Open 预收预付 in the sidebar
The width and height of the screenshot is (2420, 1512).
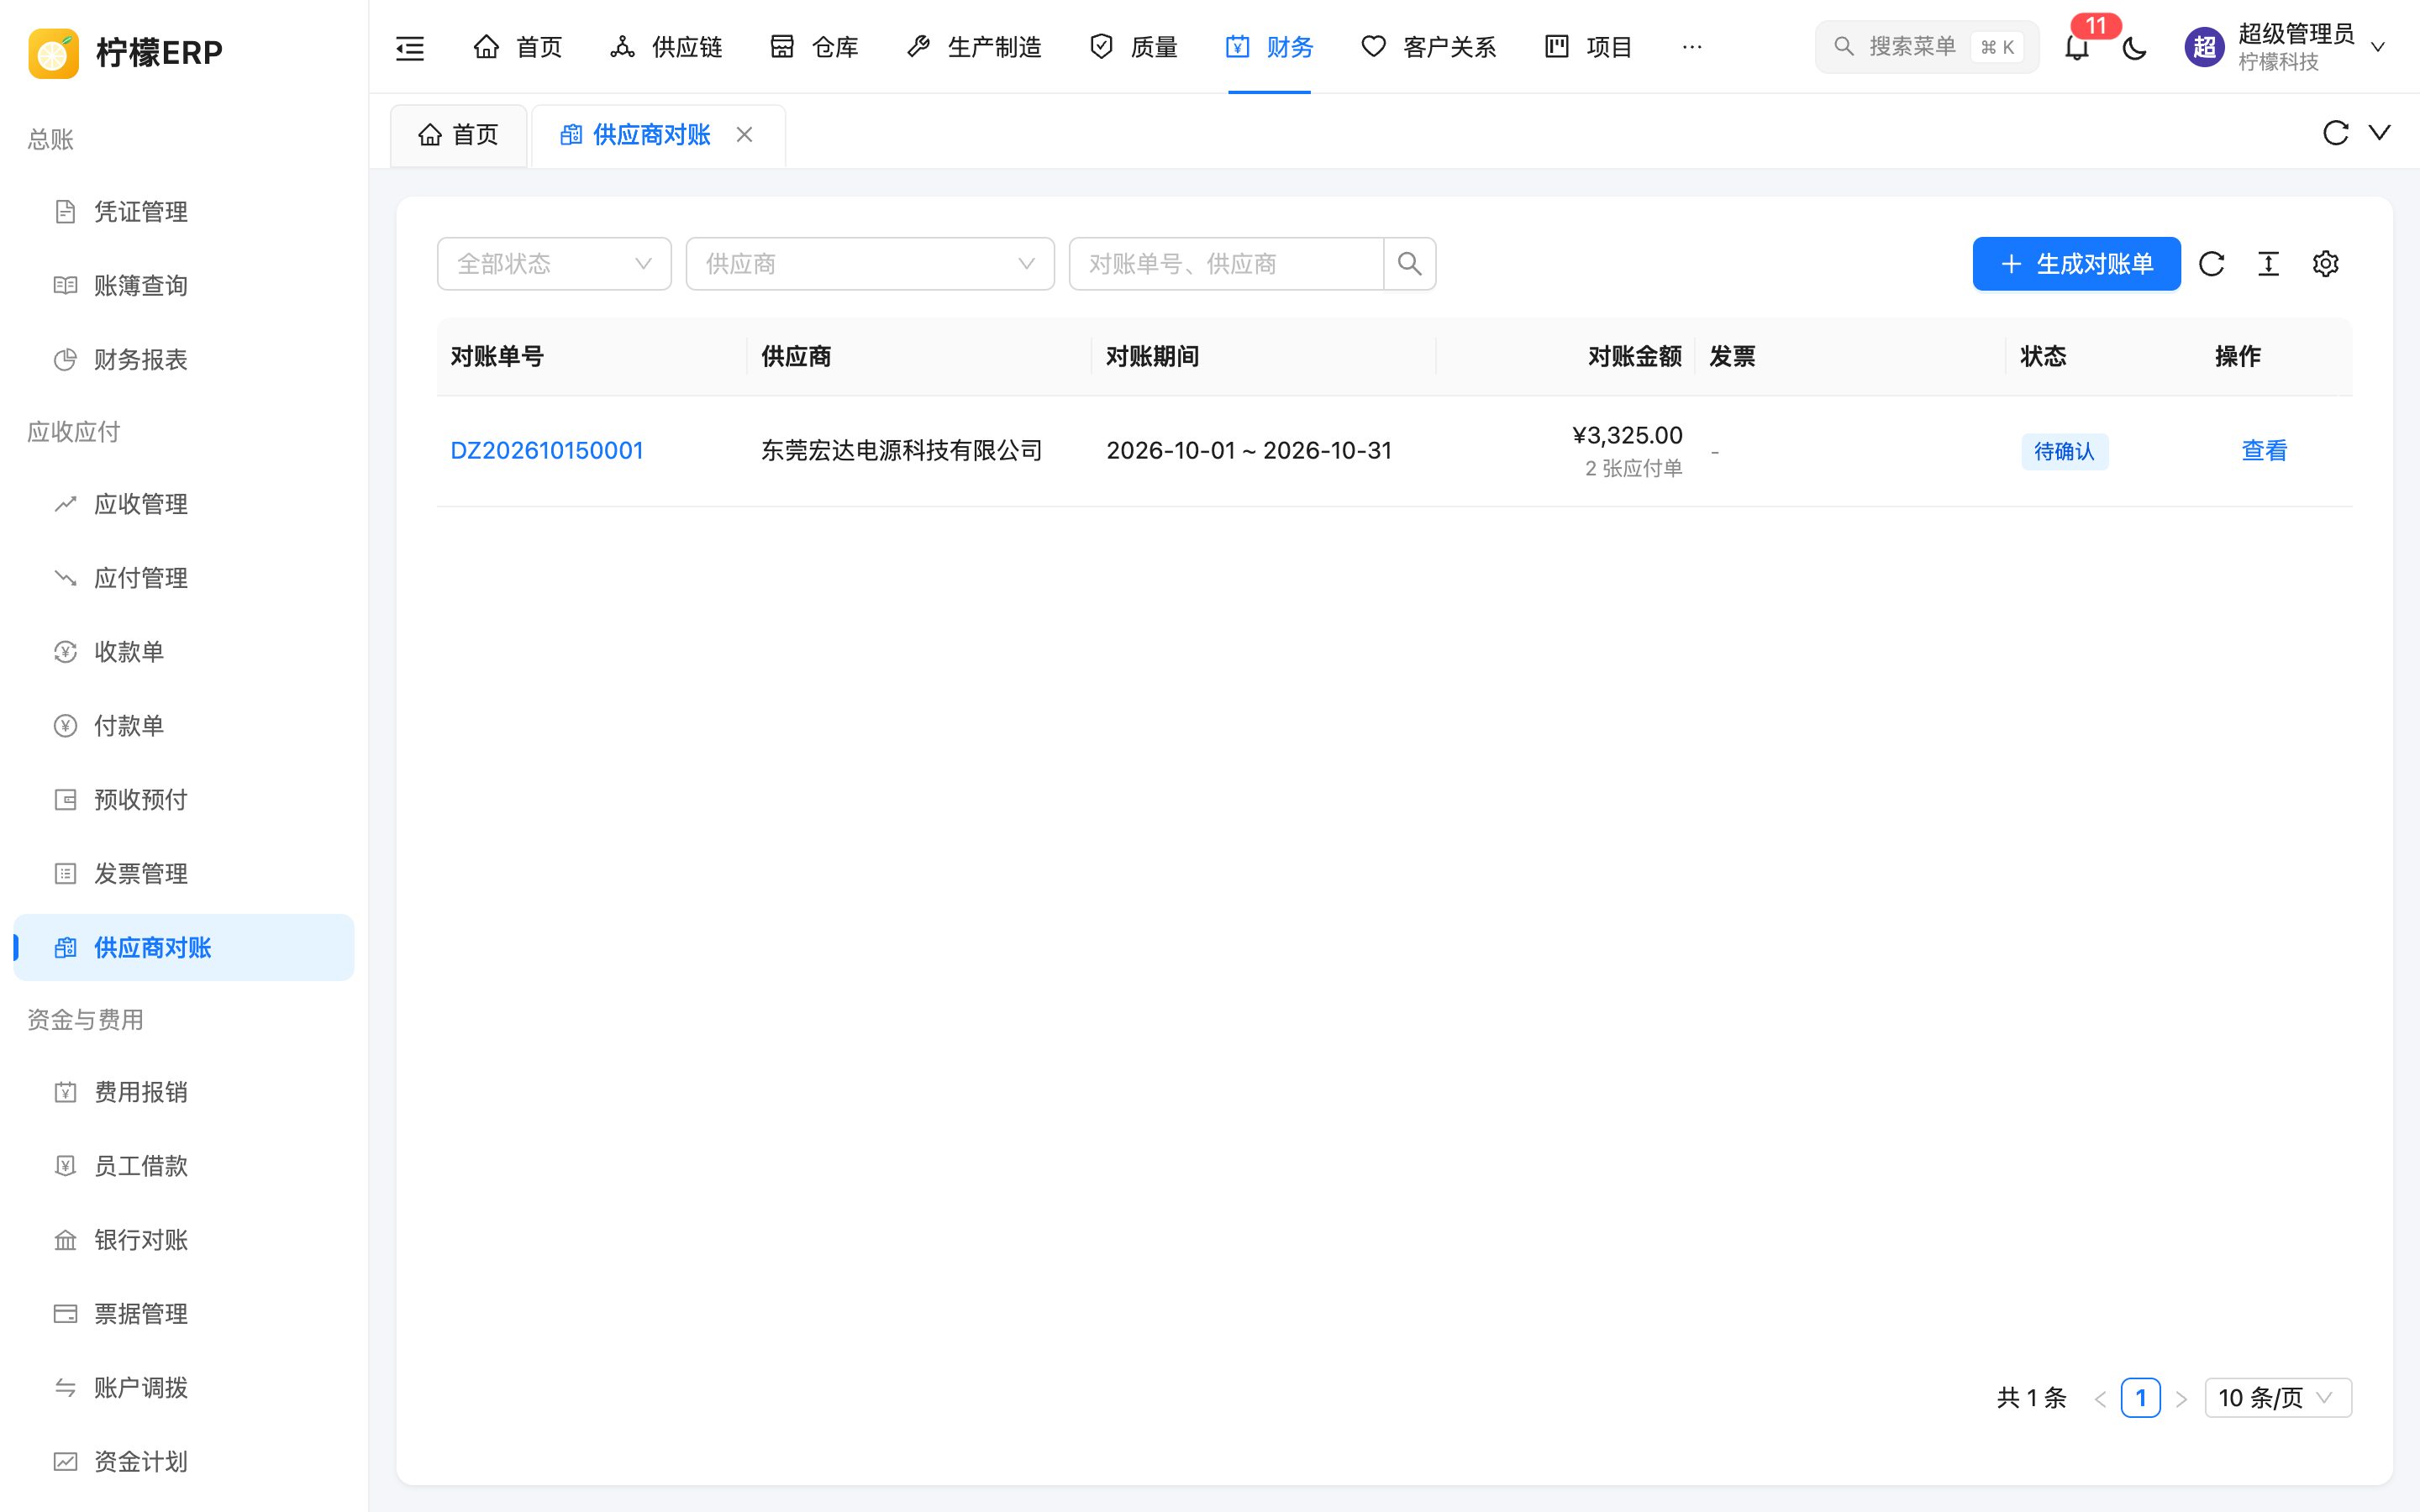pyautogui.click(x=184, y=800)
